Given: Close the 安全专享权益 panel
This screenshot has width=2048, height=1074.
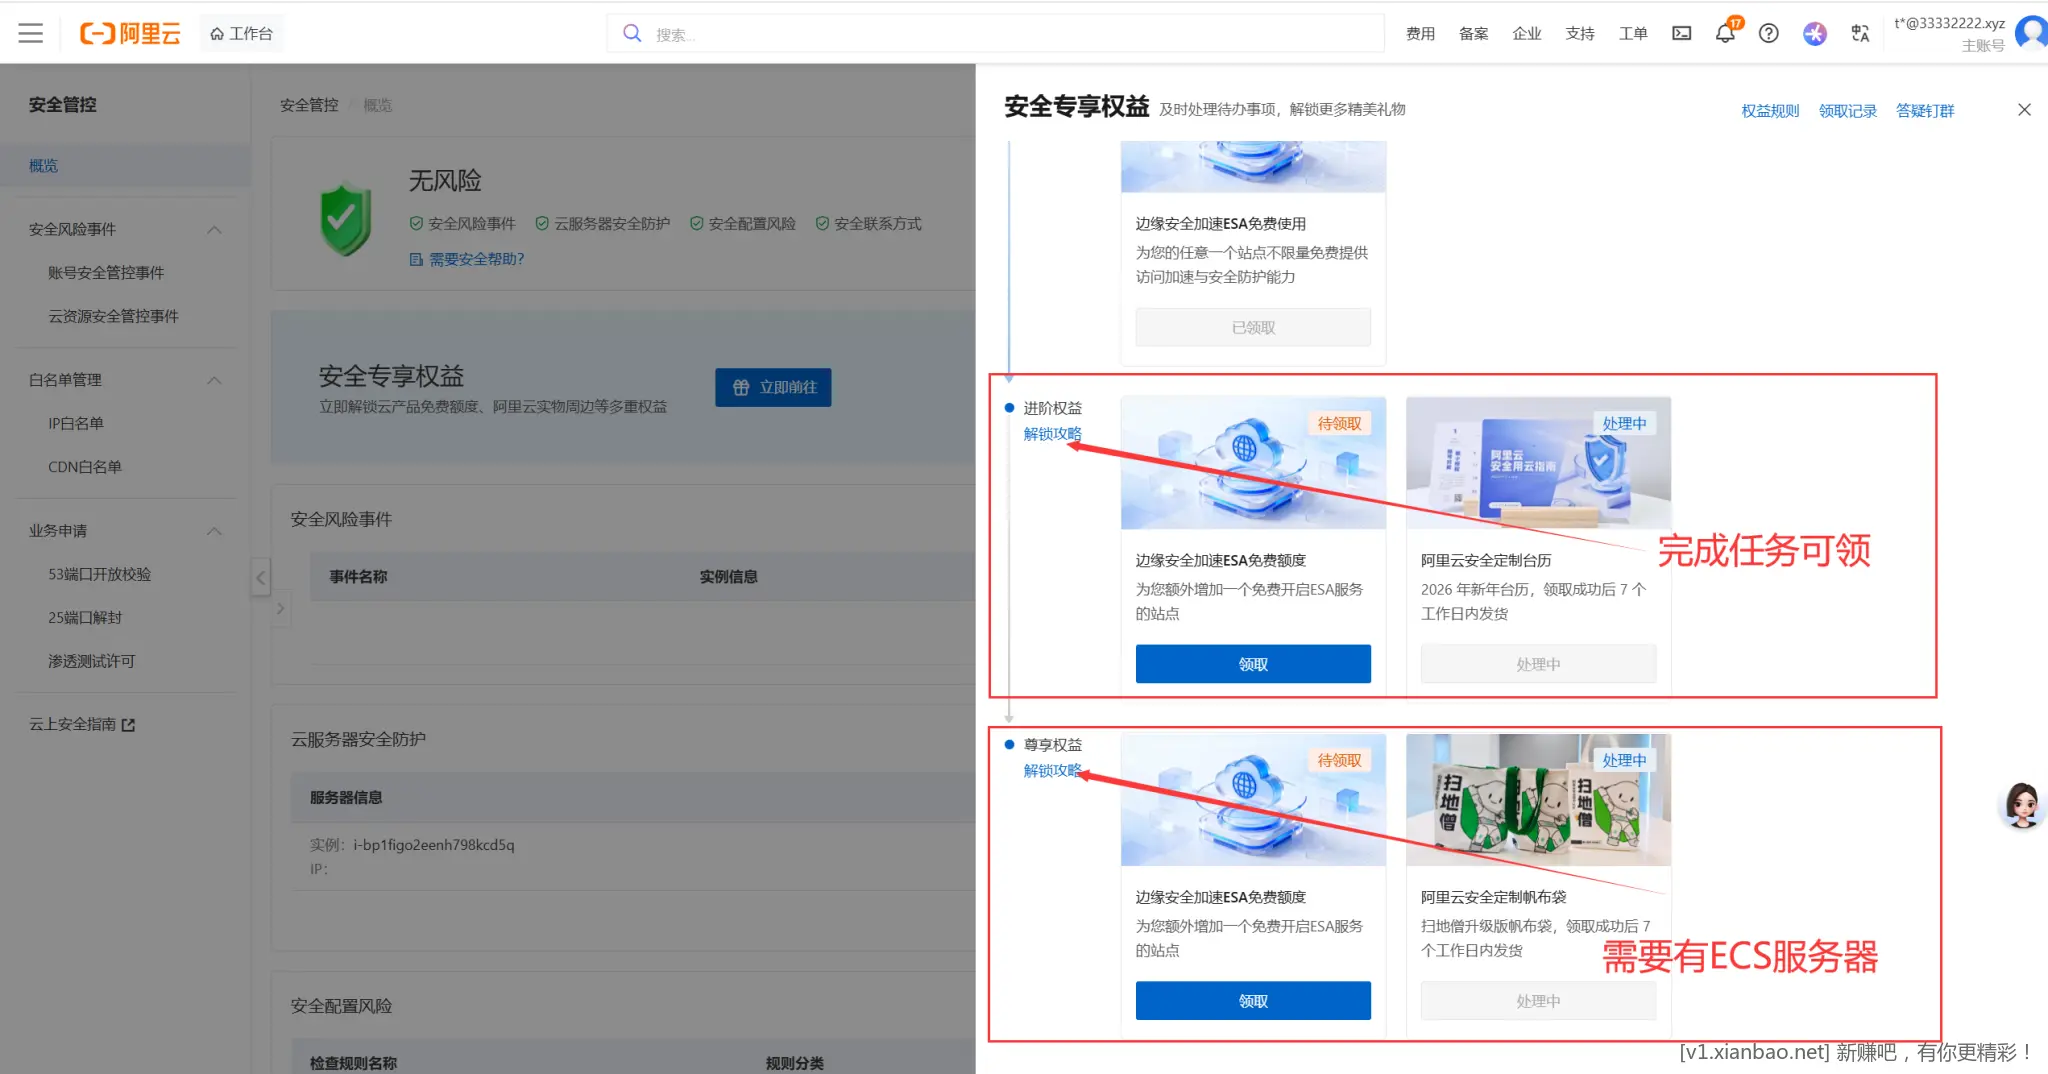Looking at the screenshot, I should click(2024, 109).
